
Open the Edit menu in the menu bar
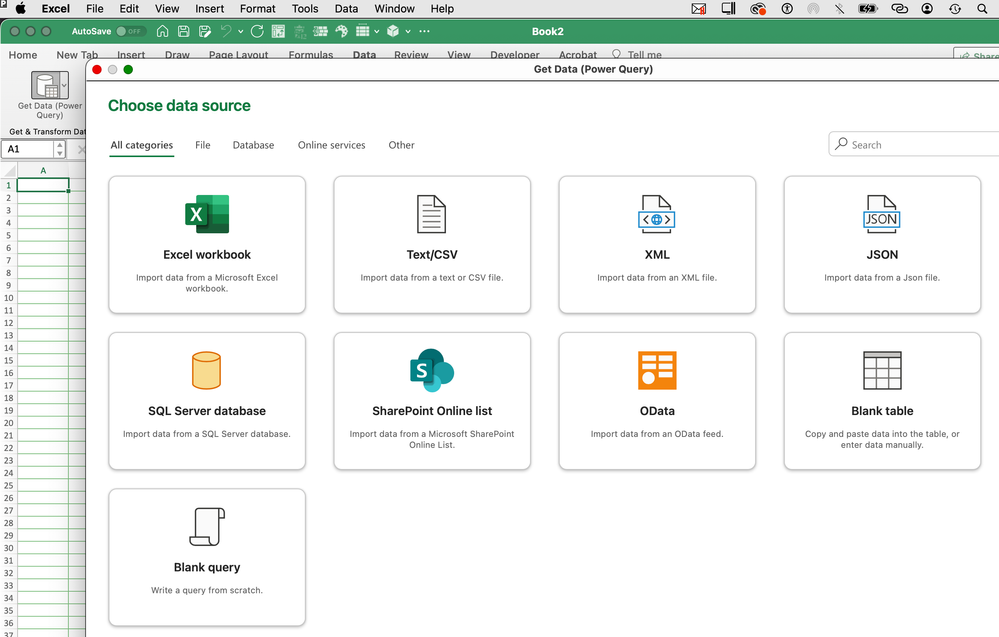tap(129, 8)
